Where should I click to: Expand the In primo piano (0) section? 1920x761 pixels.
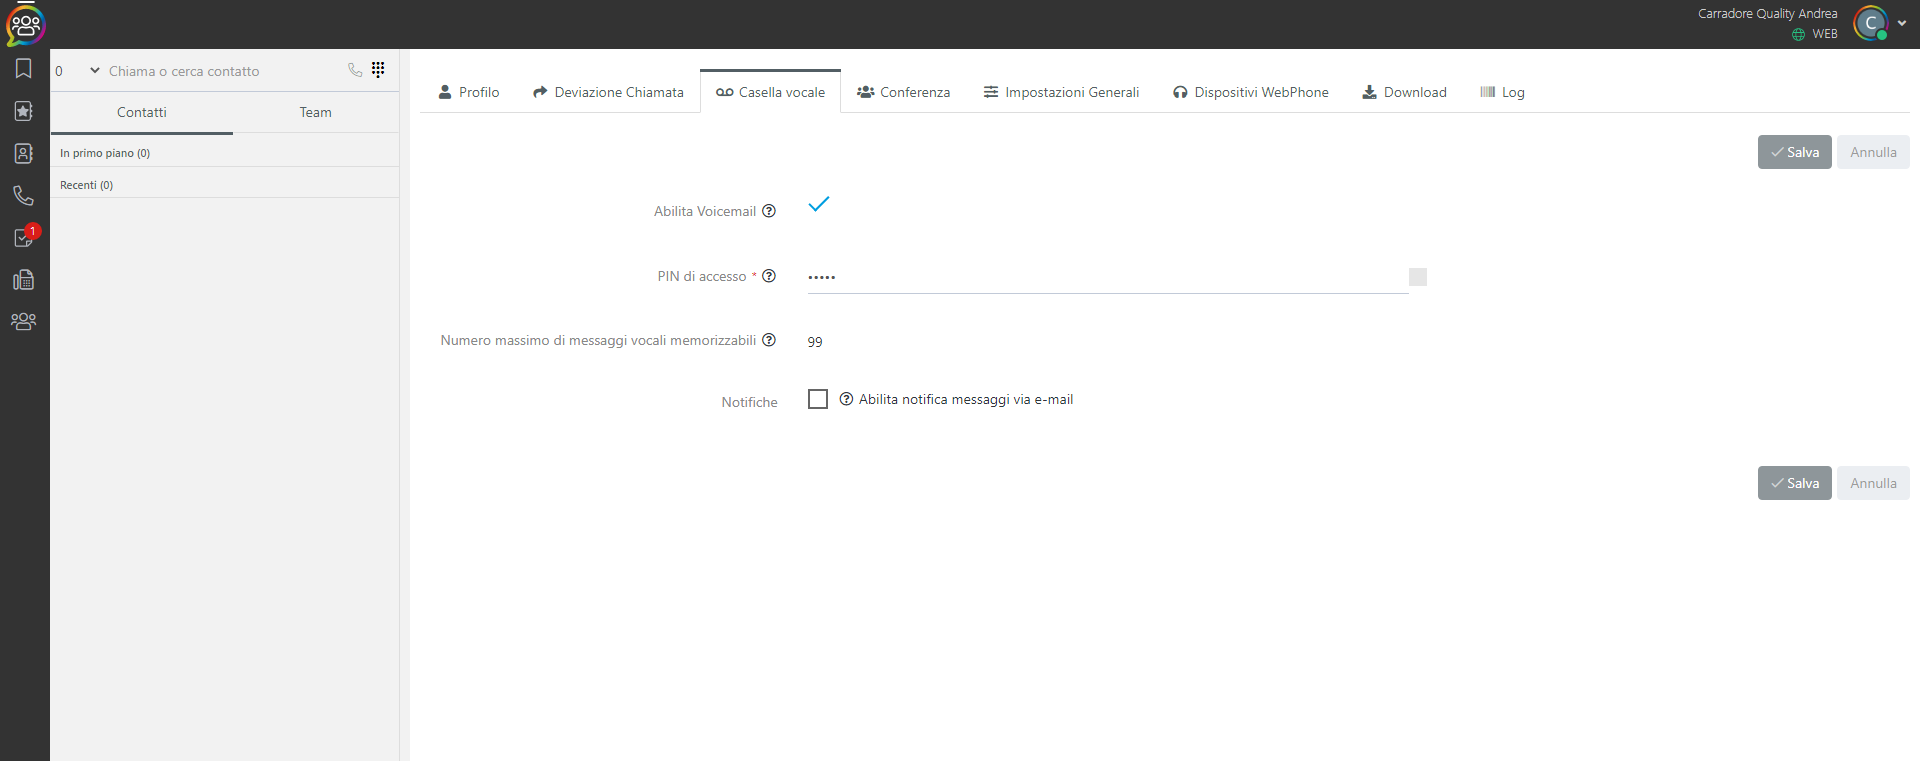coord(225,153)
